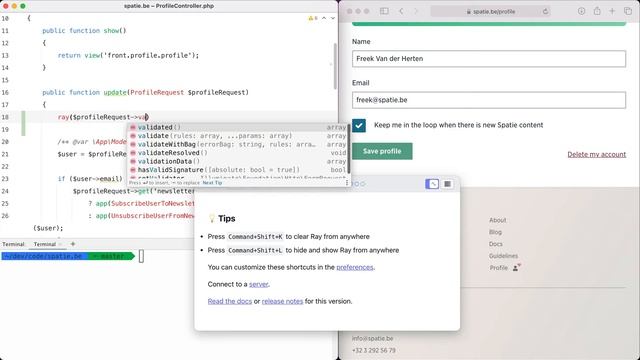The image size is (640, 360).
Task: Click the Name input field
Action: 489,59
